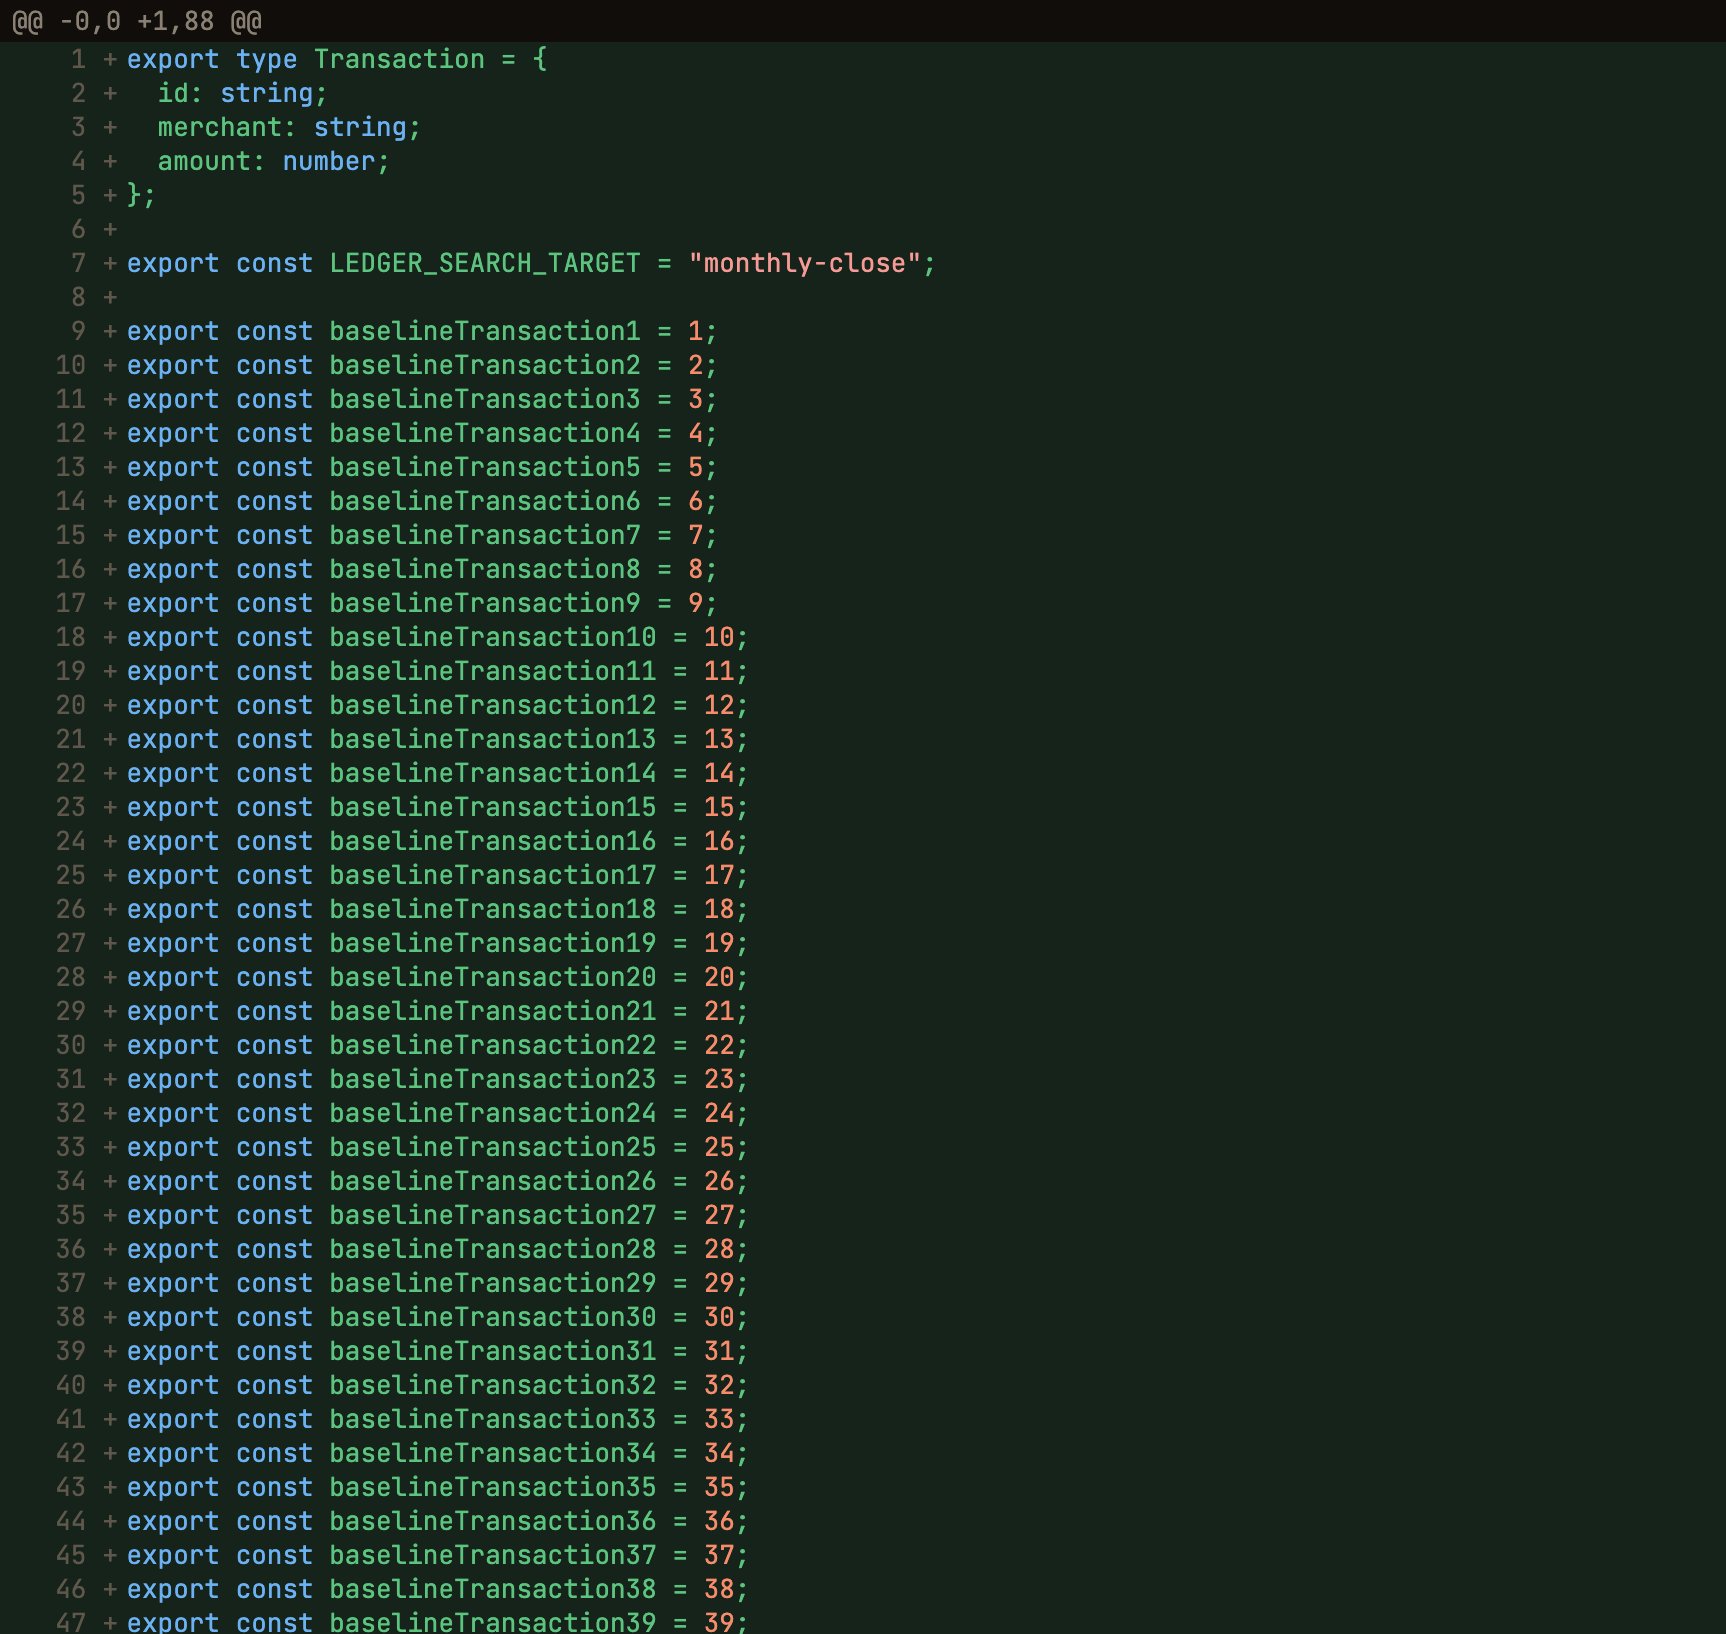Click the baselineTransaction25 identifier
Viewport: 1726px width, 1634px height.
pos(493,1147)
